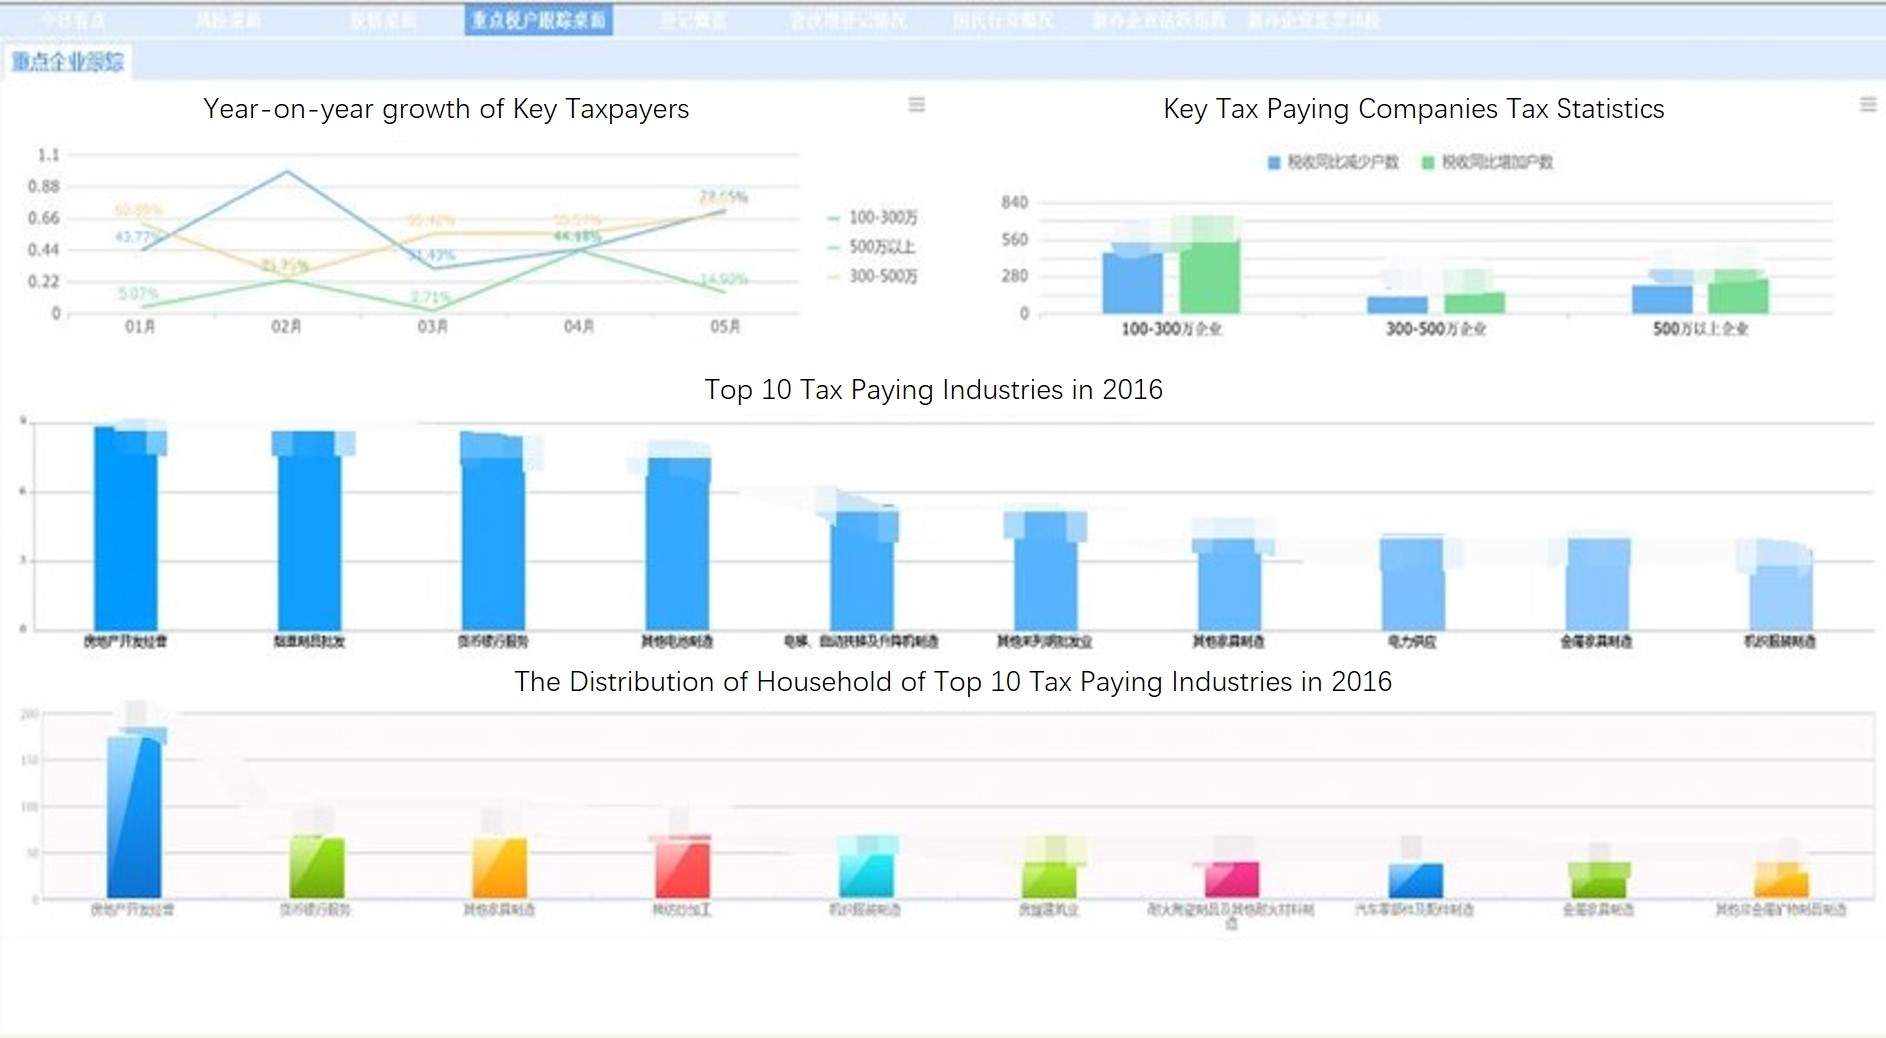Click the 04月 x-axis label
Screen dimensions: 1886x1038
[578, 327]
